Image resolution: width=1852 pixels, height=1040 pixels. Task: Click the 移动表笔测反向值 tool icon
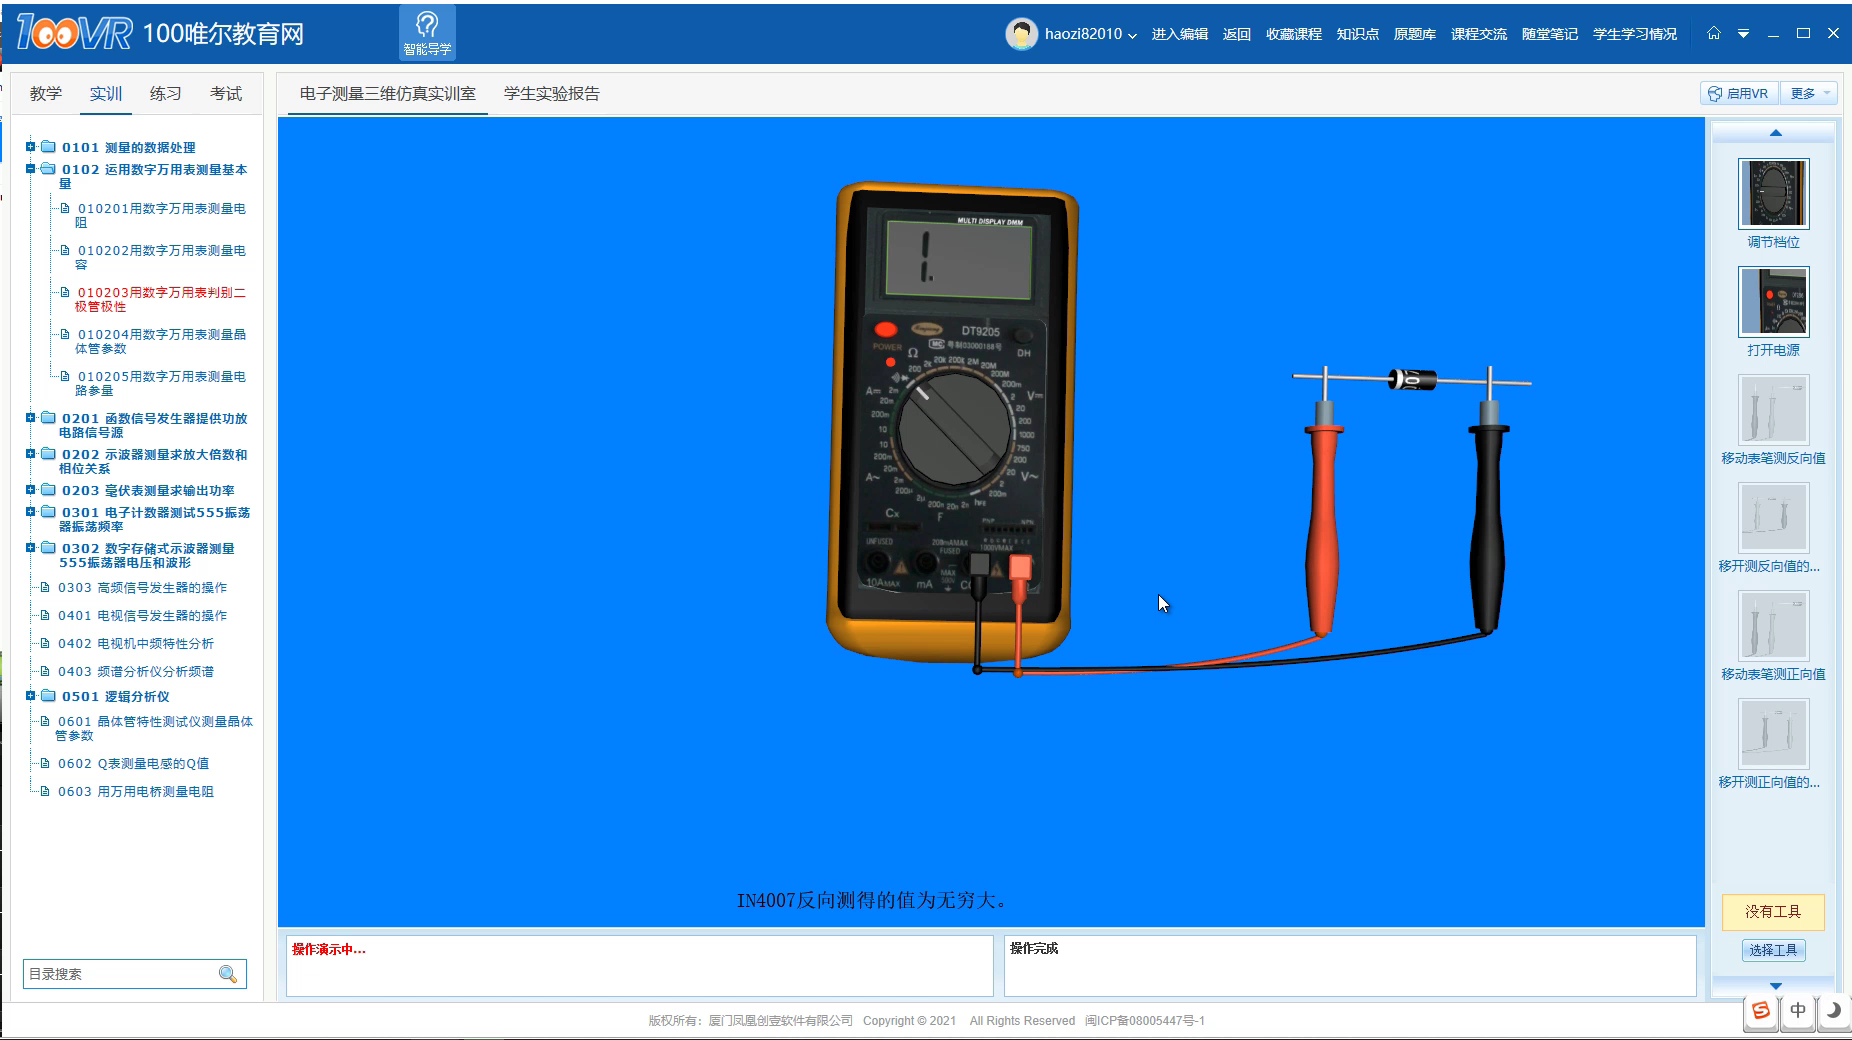click(x=1773, y=410)
